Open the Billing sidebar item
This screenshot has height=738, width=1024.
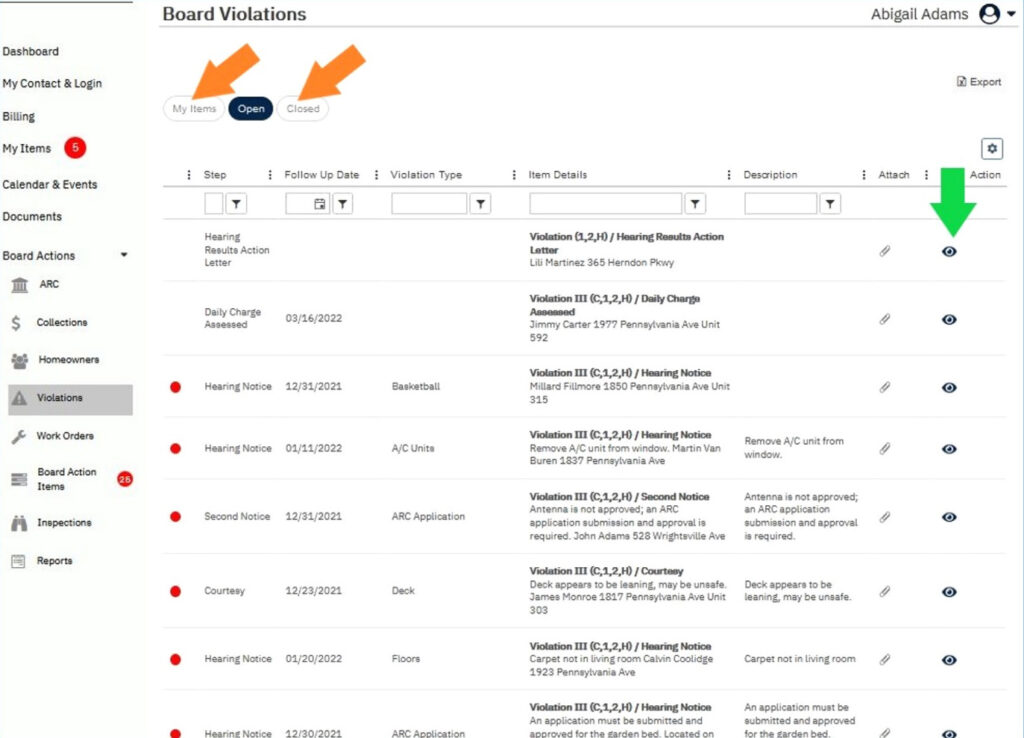click(x=18, y=116)
